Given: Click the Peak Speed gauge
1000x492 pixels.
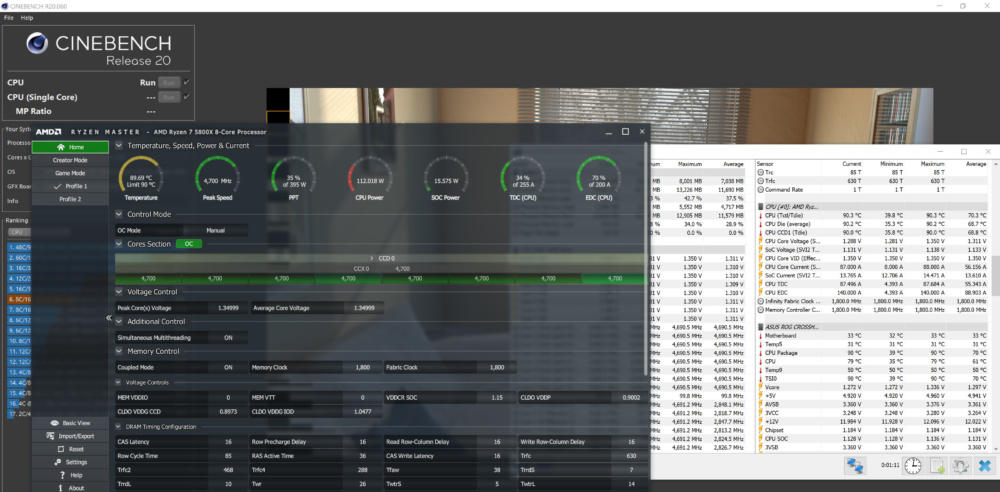Looking at the screenshot, I should [x=217, y=180].
